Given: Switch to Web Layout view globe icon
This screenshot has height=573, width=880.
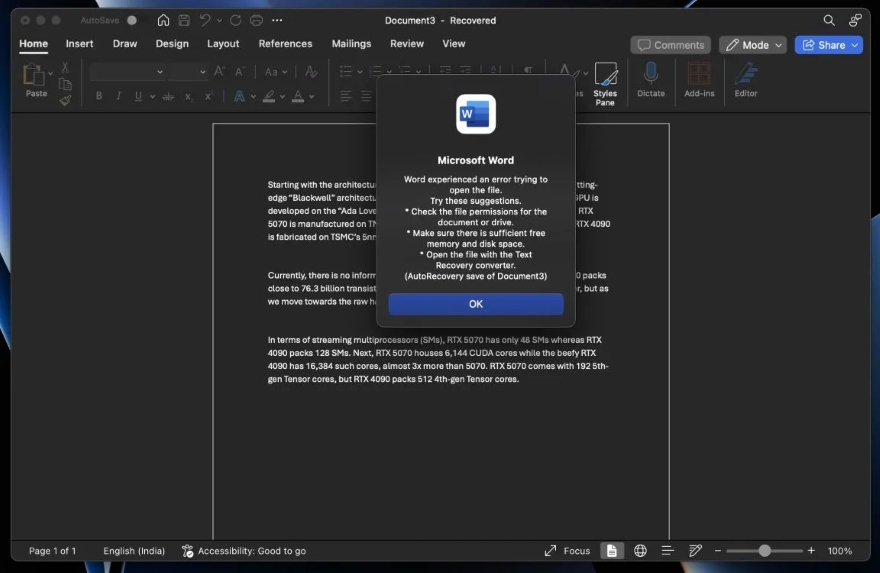Looking at the screenshot, I should tap(640, 551).
